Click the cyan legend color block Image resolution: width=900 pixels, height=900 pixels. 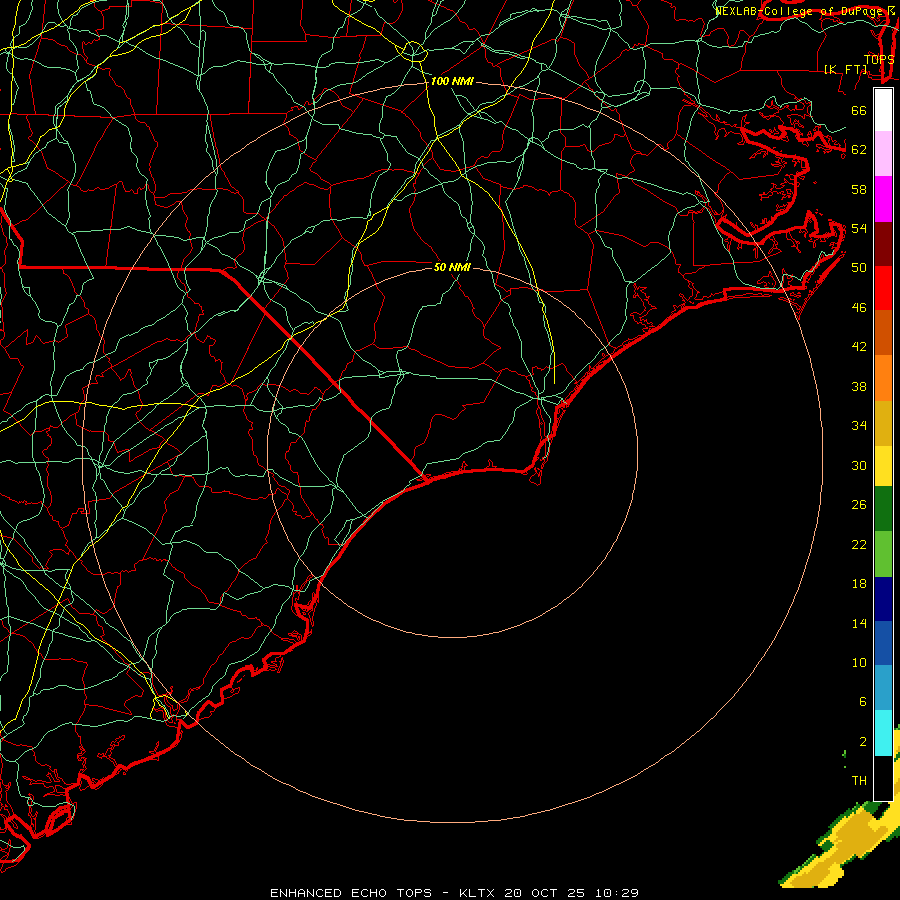tap(883, 733)
